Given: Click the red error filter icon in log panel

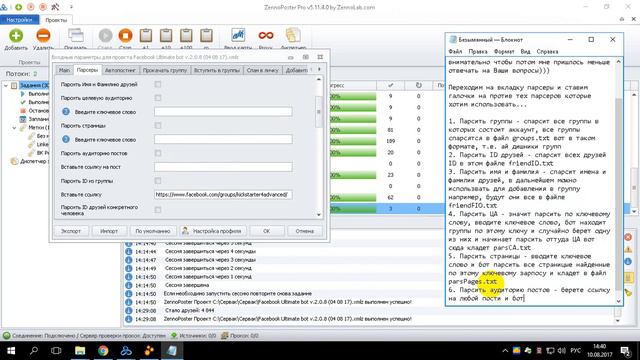Looking at the screenshot, I should point(628,237).
